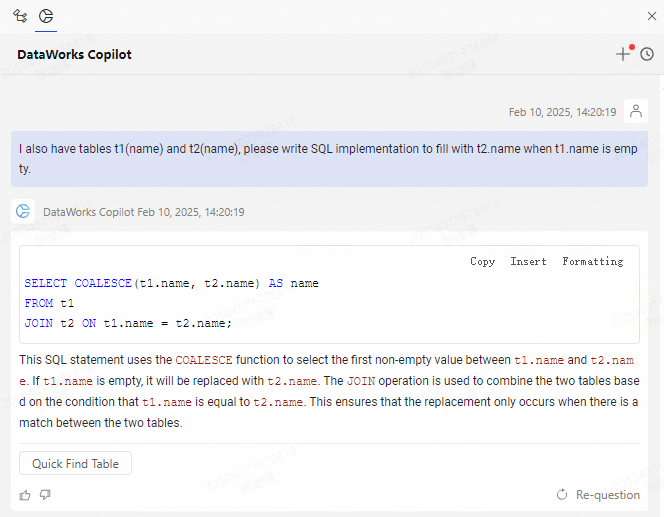The width and height of the screenshot is (664, 517).
Task: Click the 'JOIN t2 ON' code line
Action: (x=128, y=323)
